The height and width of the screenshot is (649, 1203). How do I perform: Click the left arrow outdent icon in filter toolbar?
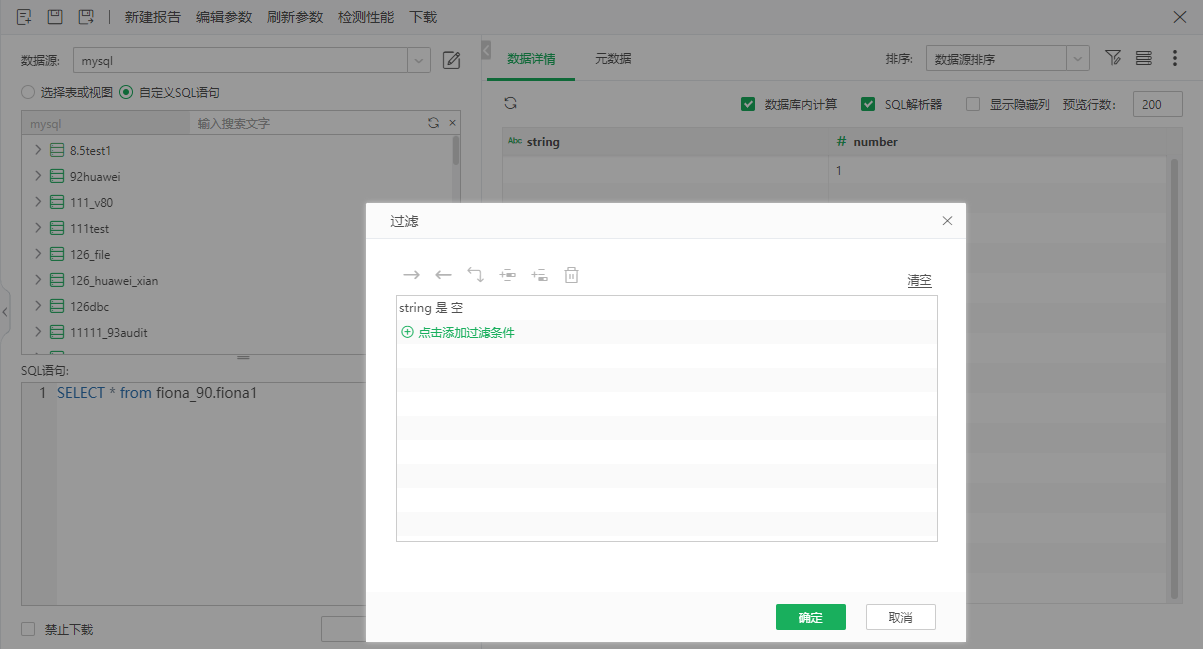click(443, 274)
